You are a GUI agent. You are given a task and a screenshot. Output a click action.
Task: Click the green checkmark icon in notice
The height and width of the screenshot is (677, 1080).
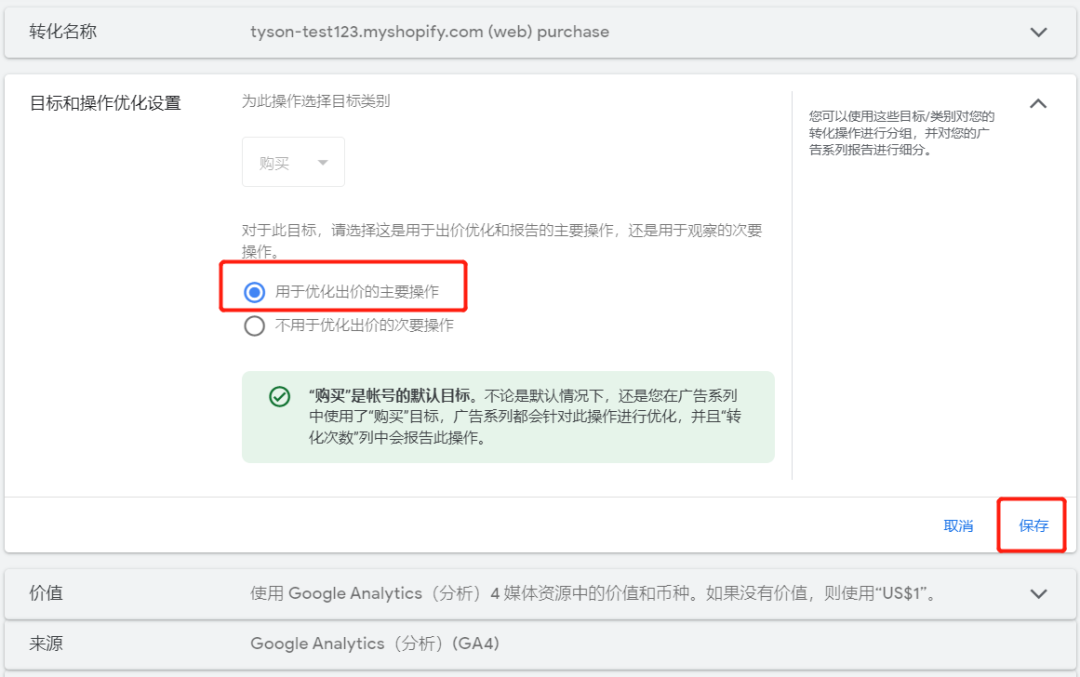point(280,397)
